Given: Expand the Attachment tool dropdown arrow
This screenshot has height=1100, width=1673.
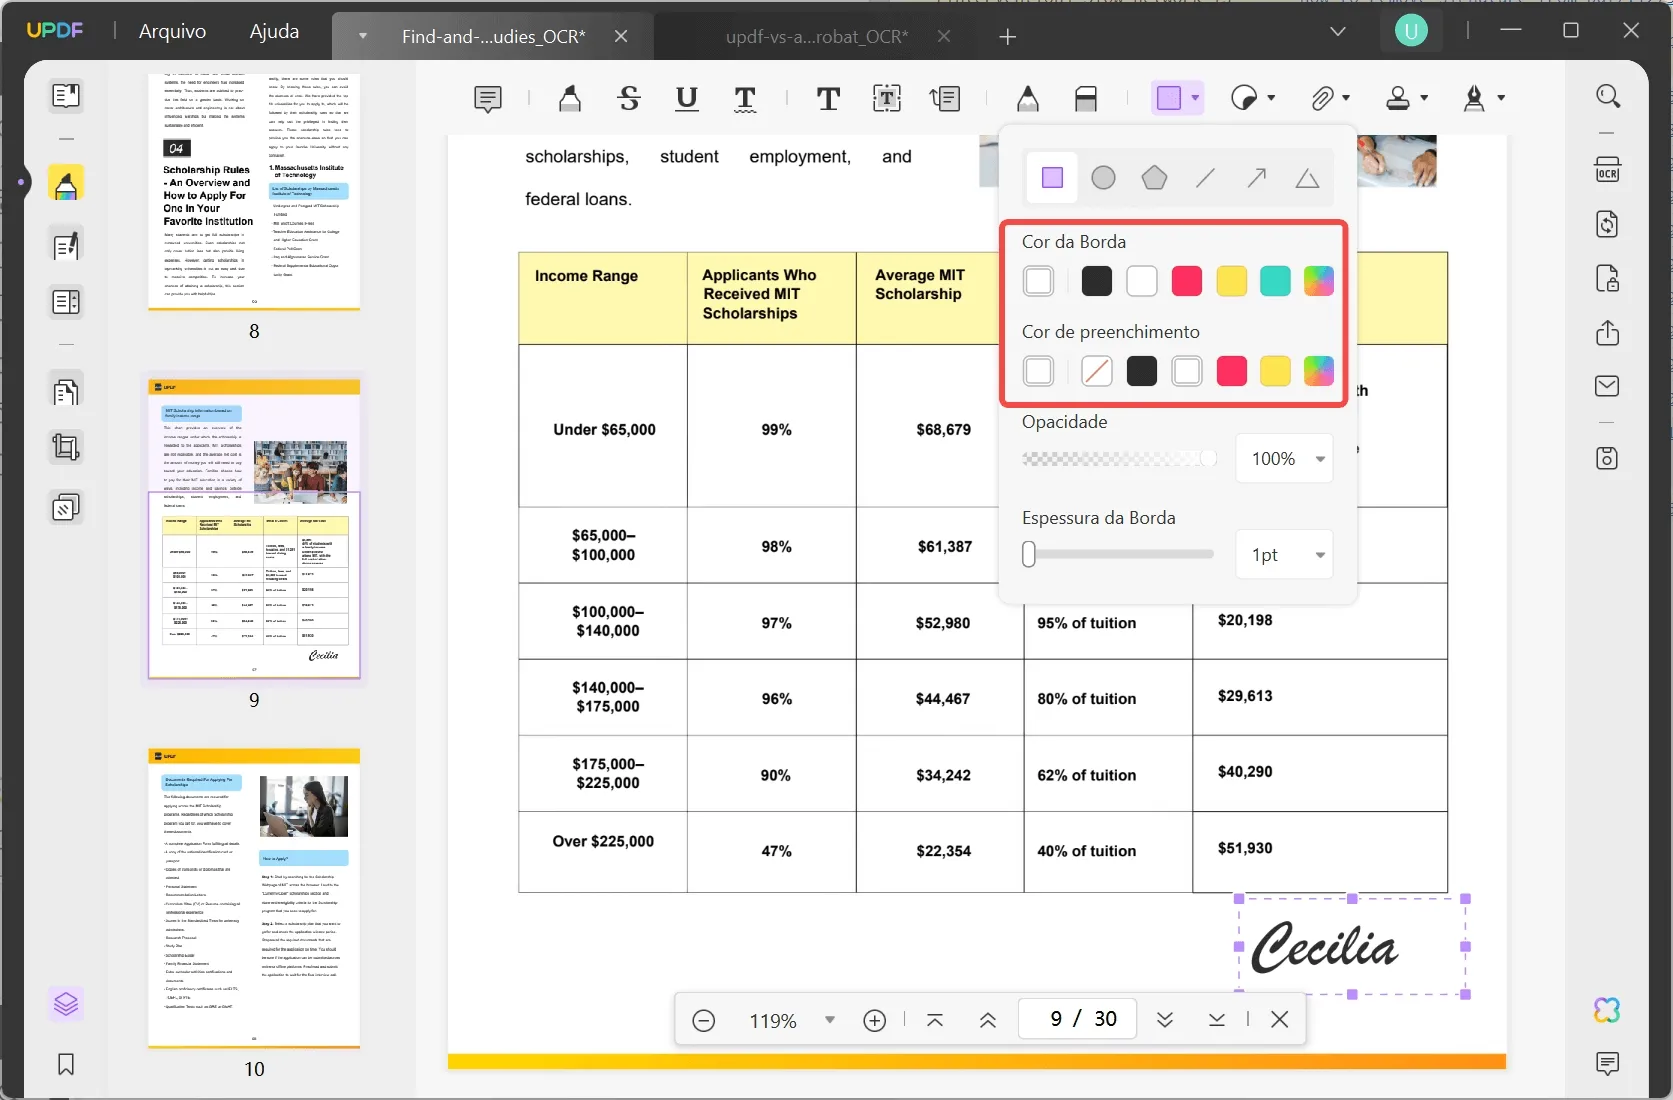Looking at the screenshot, I should (x=1347, y=98).
